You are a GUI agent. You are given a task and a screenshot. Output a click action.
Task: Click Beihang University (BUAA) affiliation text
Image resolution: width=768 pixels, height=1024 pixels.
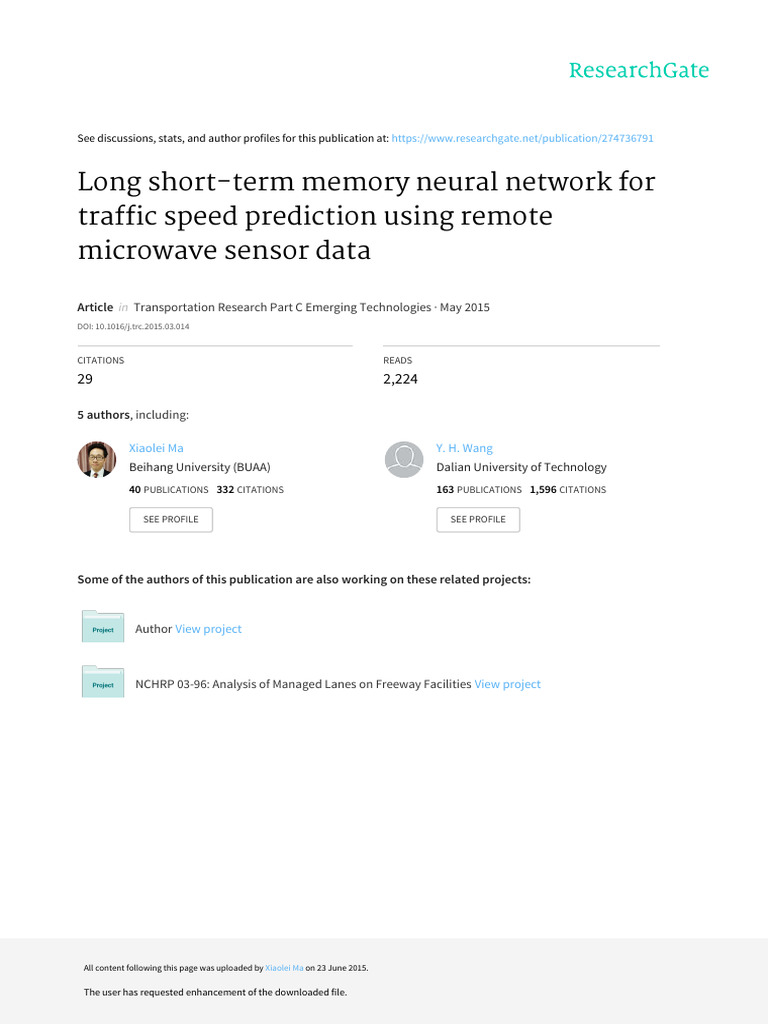(x=200, y=467)
